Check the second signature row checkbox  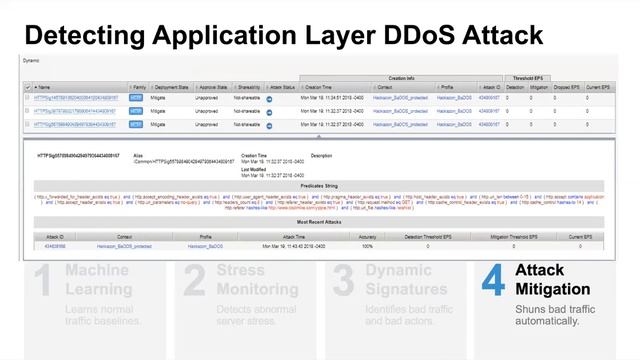click(x=27, y=111)
